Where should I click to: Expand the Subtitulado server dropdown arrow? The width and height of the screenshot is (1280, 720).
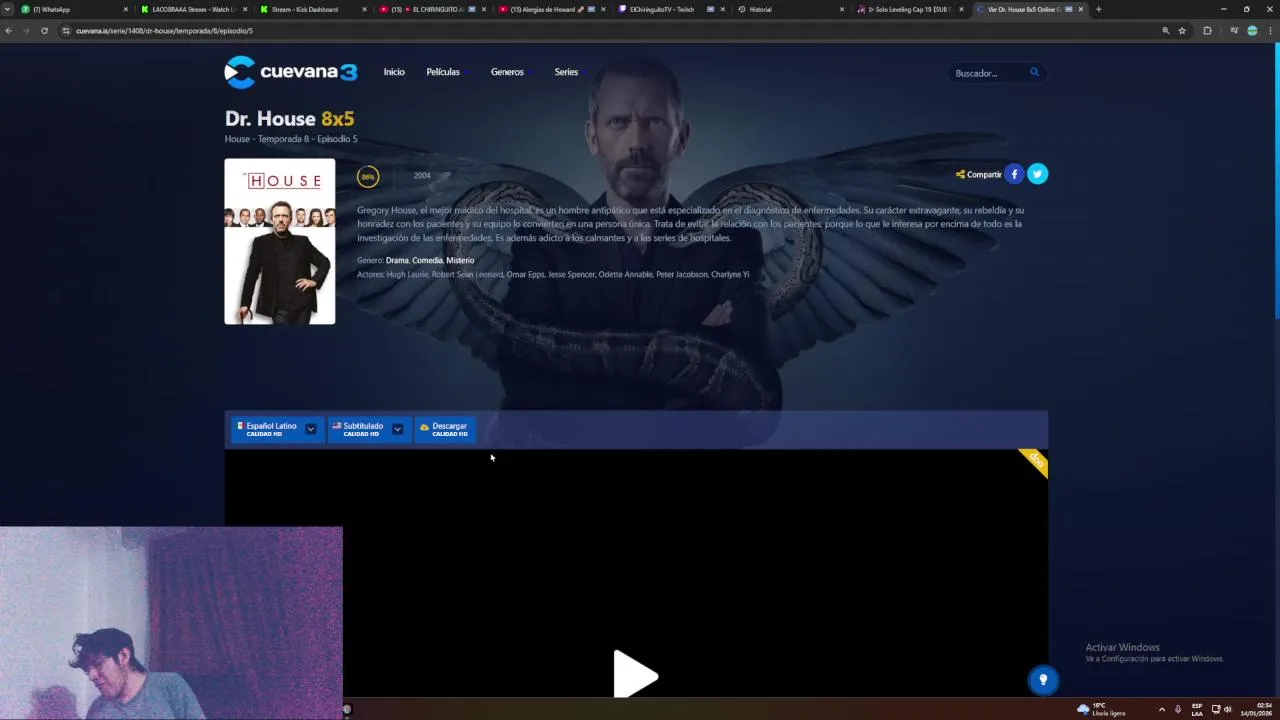pos(397,429)
